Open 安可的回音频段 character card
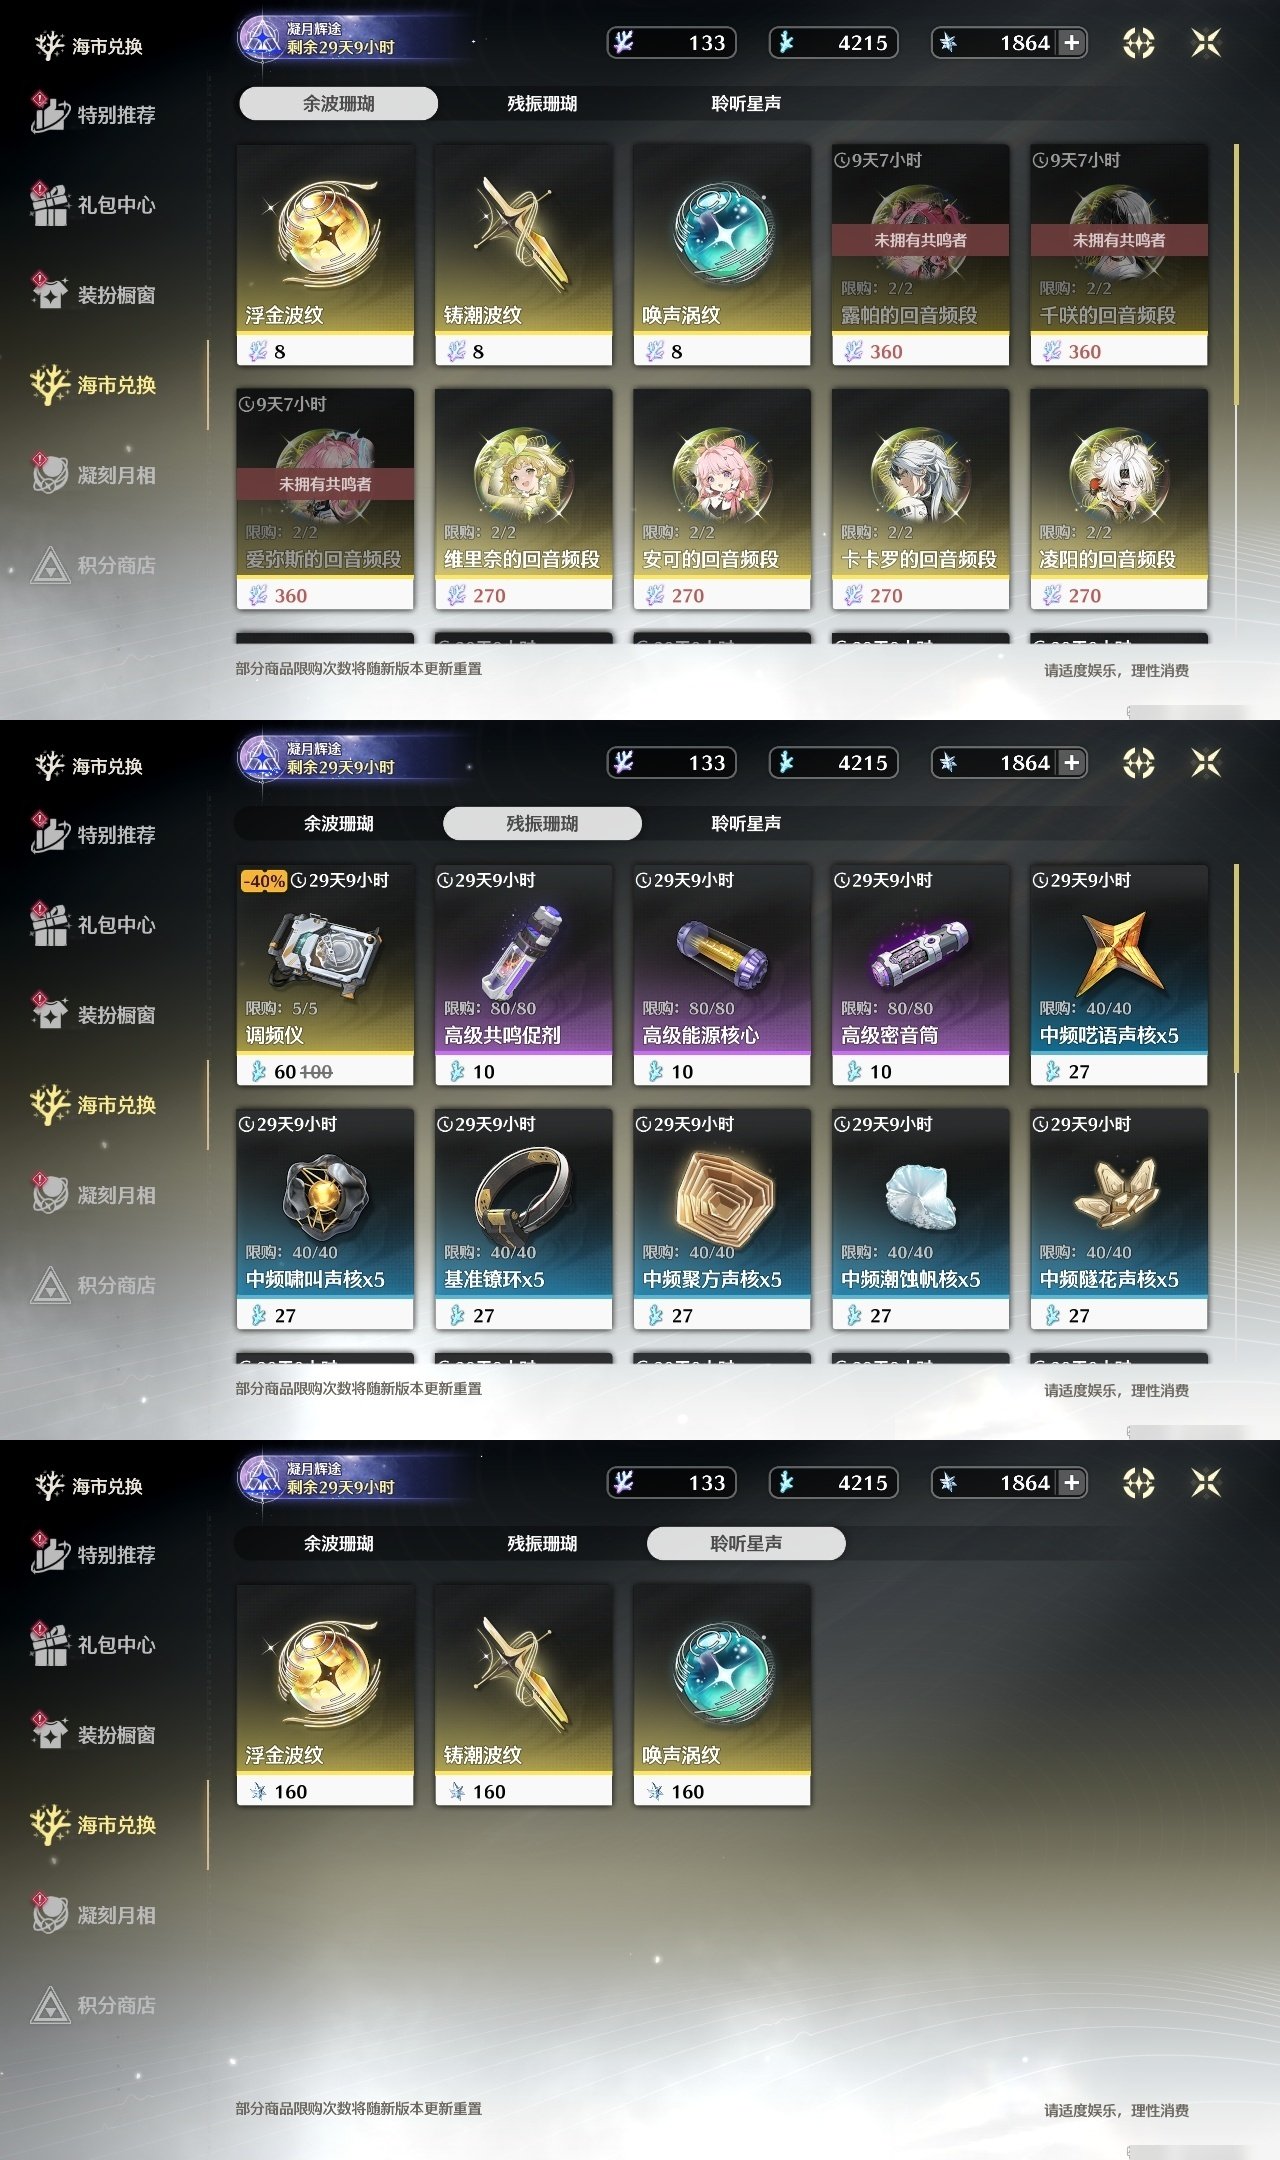The height and width of the screenshot is (2160, 1280). tap(722, 499)
